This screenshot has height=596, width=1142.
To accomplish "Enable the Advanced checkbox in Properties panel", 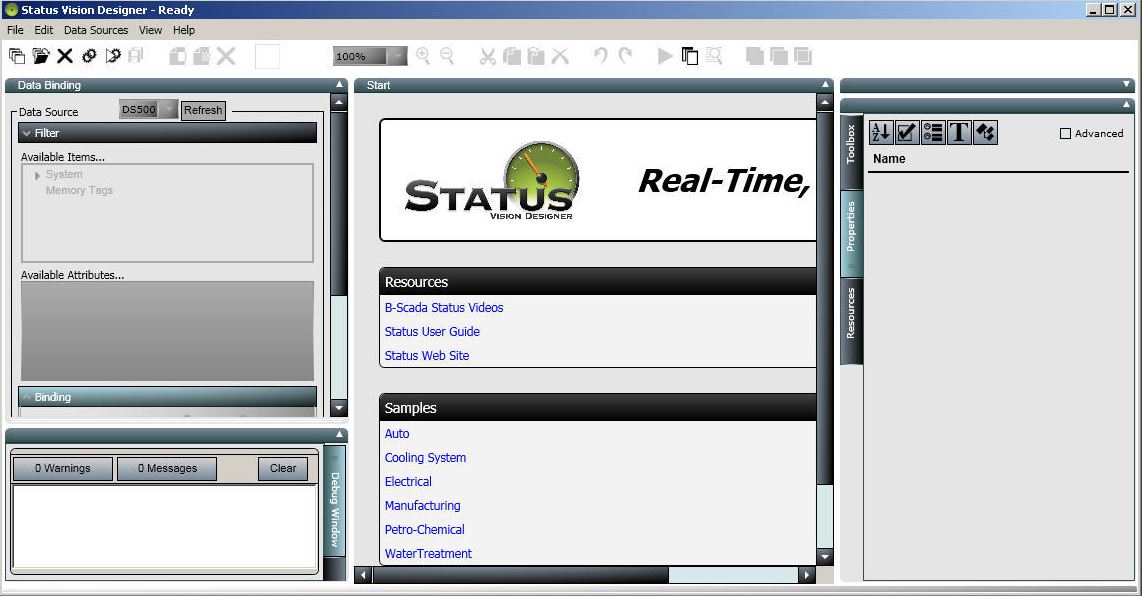I will coord(1066,132).
